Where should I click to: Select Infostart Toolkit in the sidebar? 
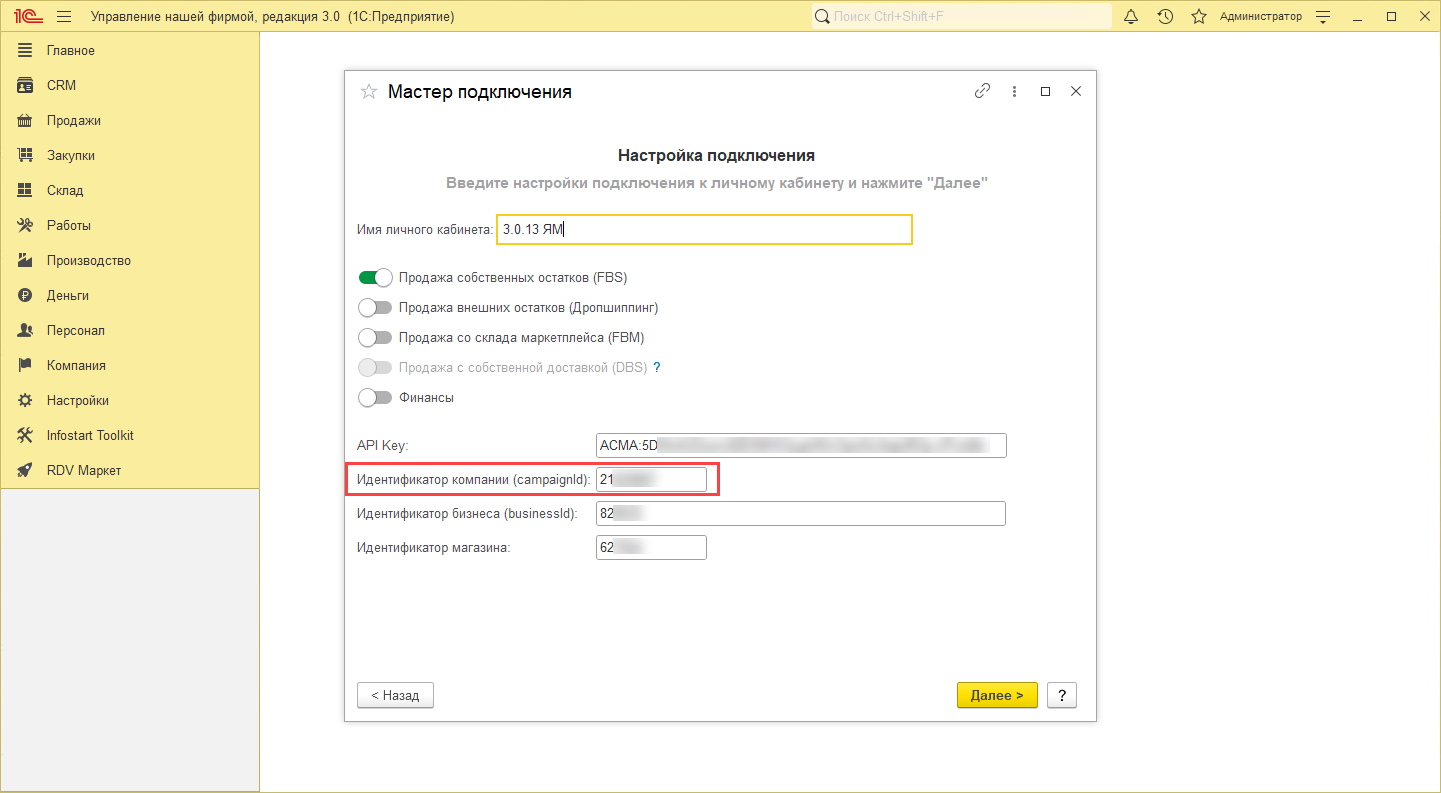point(130,435)
